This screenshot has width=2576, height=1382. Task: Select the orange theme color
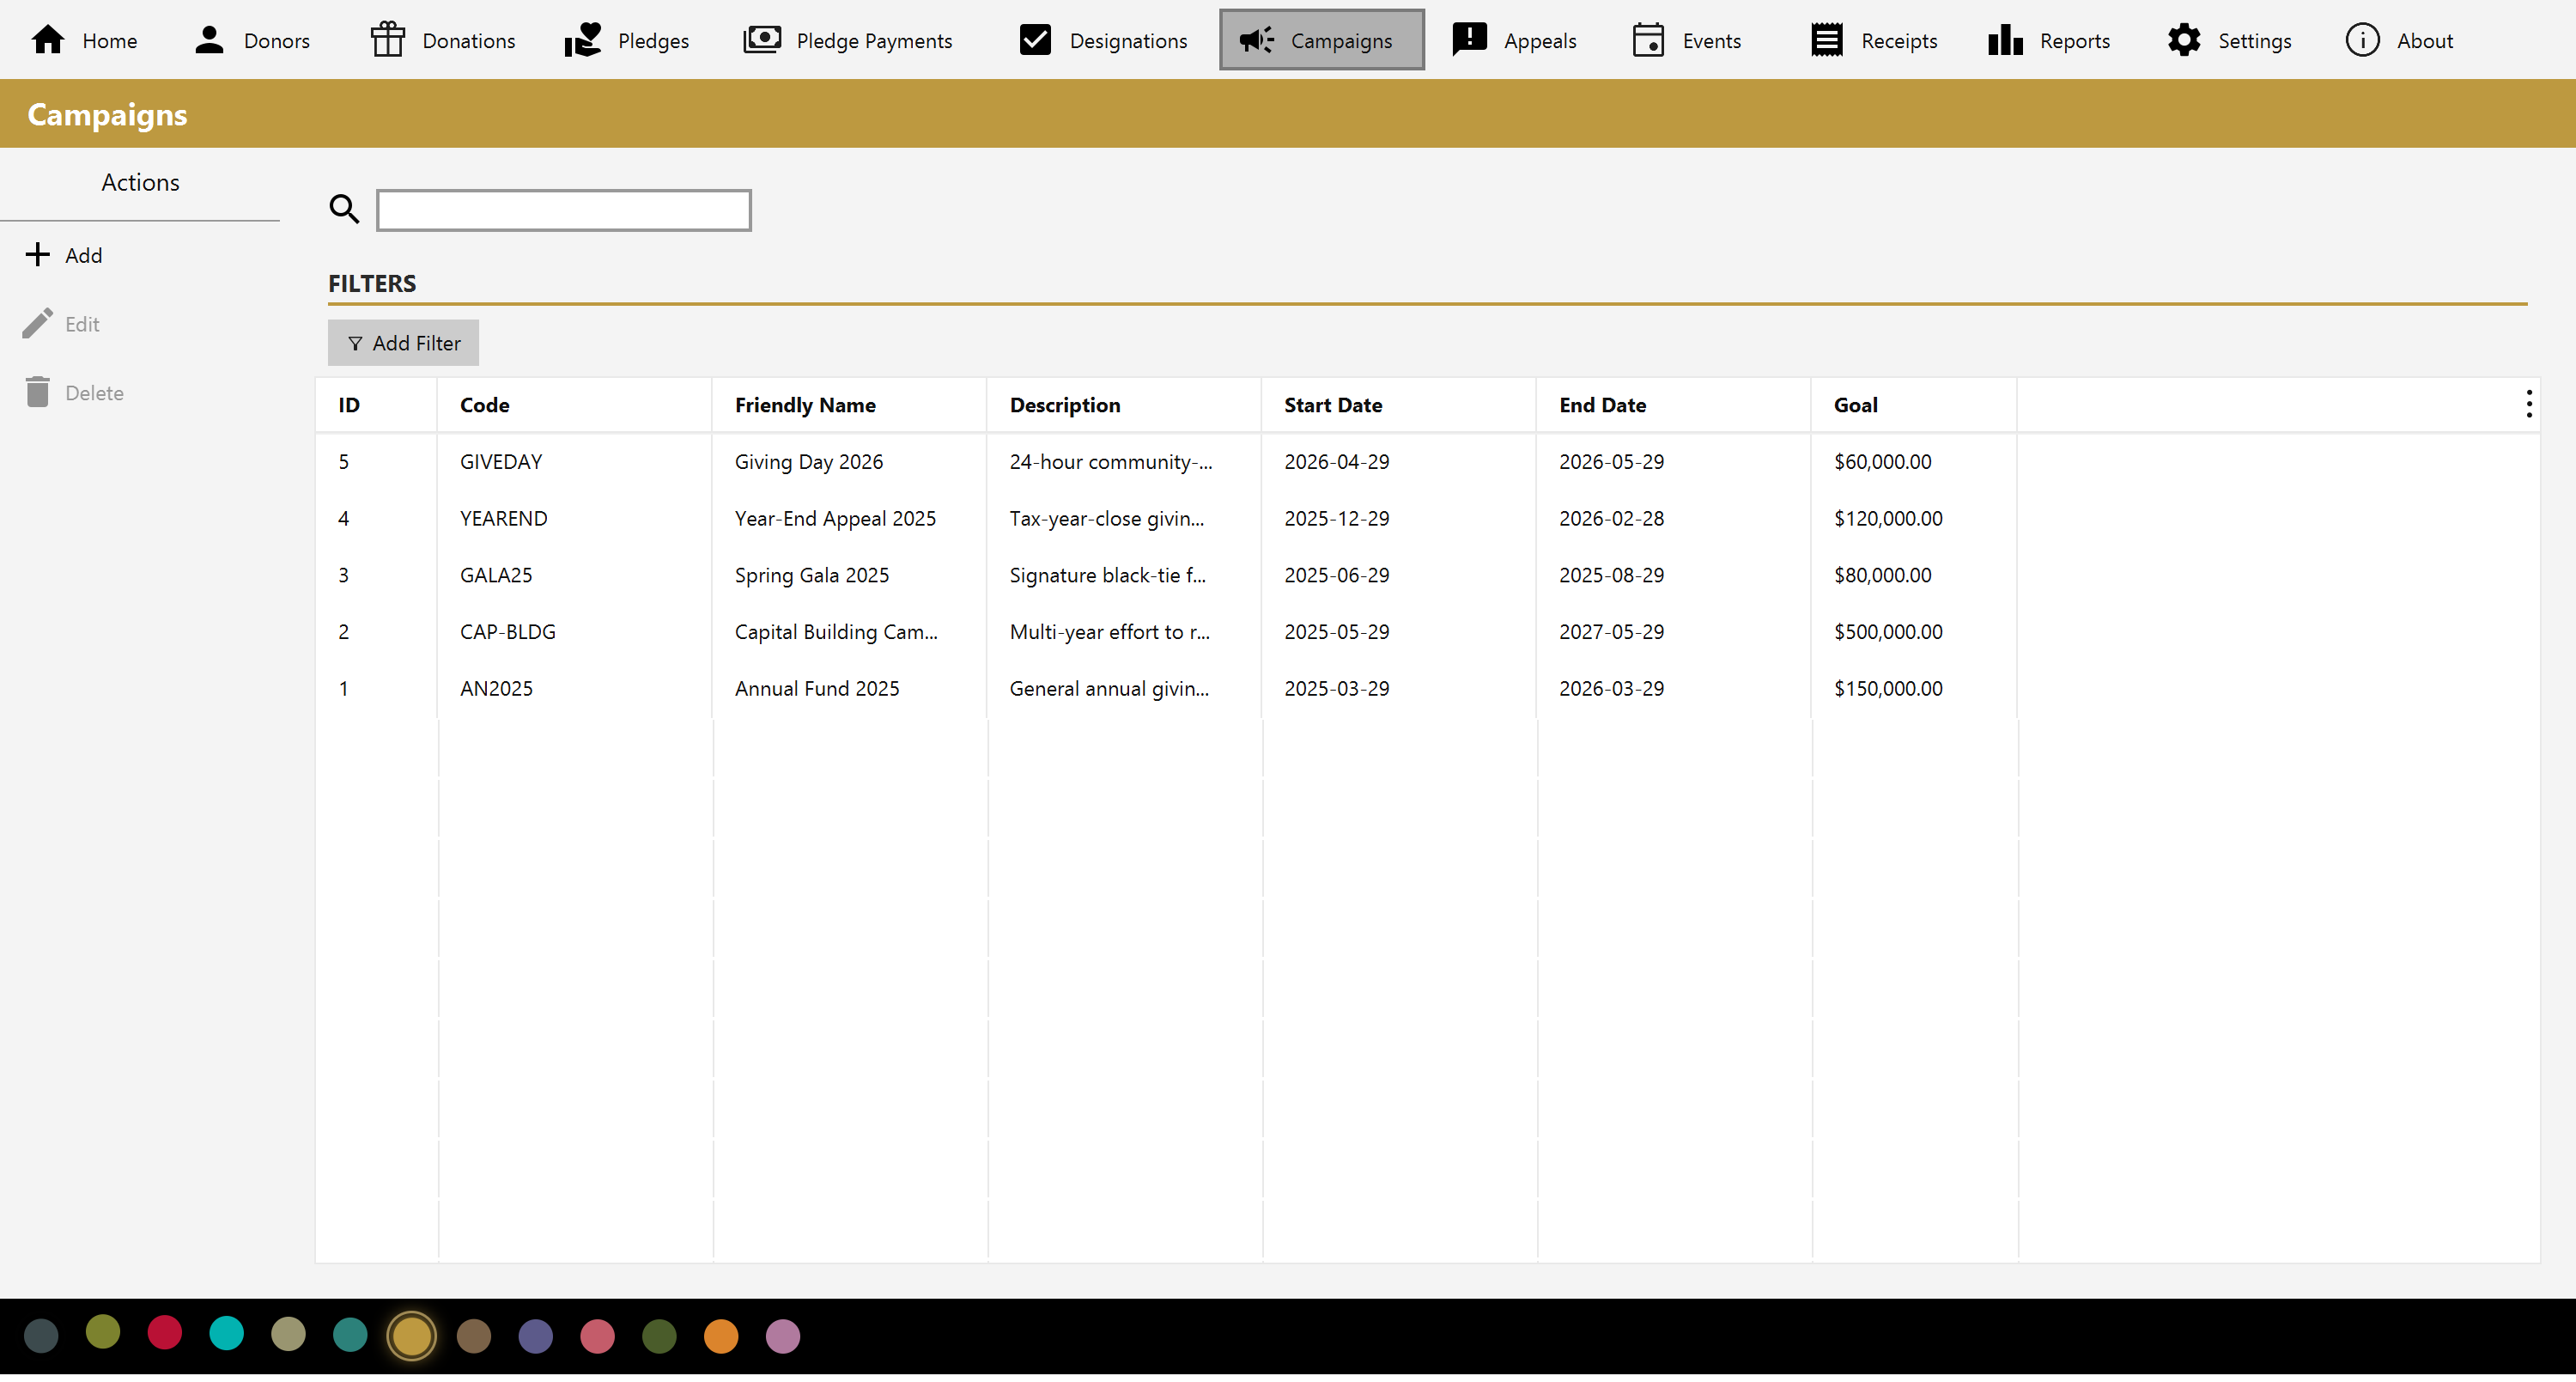(x=720, y=1336)
